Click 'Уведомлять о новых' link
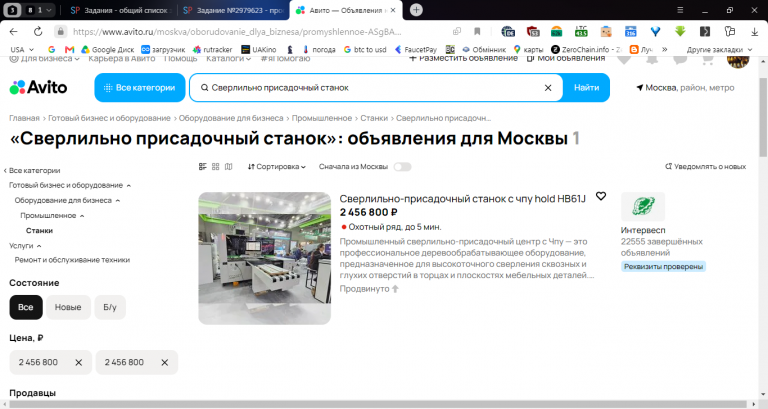Image resolution: width=768 pixels, height=409 pixels. (x=705, y=167)
